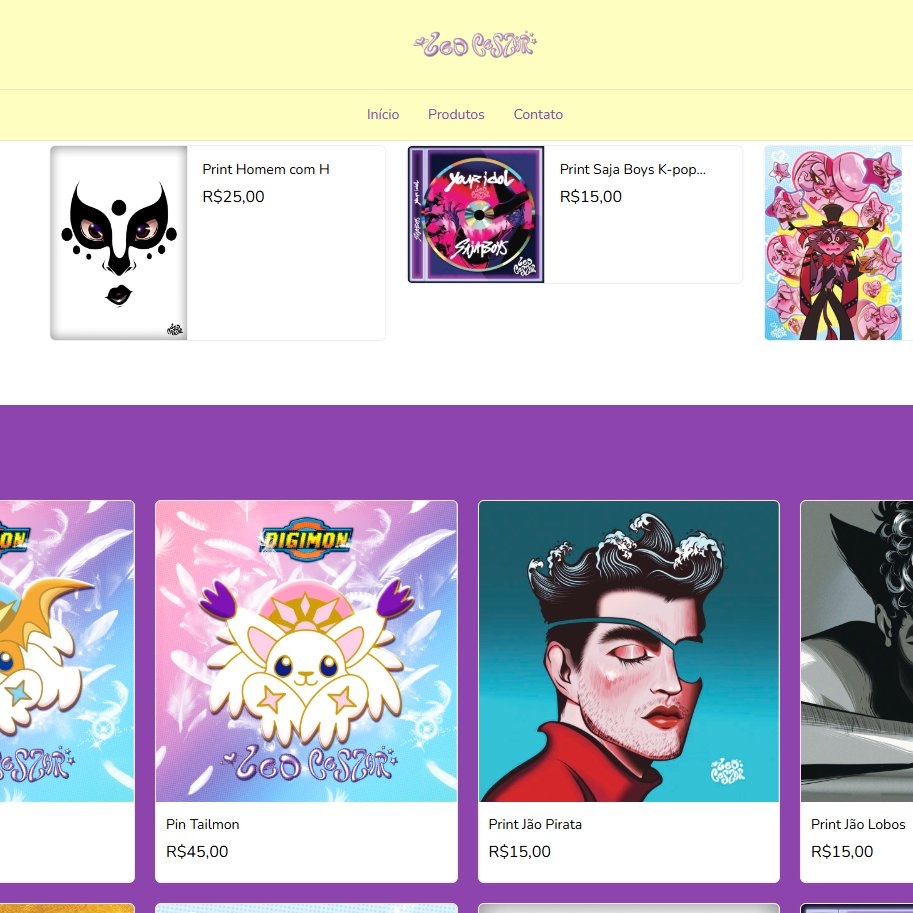Open the Início menu link
Image resolution: width=913 pixels, height=913 pixels.
[x=383, y=114]
